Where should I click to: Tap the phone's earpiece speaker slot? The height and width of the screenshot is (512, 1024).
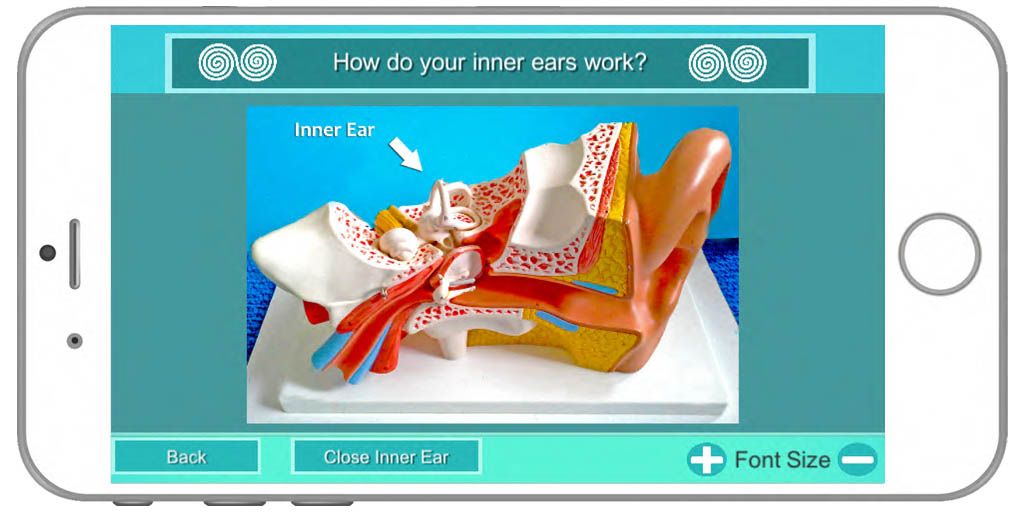(74, 254)
